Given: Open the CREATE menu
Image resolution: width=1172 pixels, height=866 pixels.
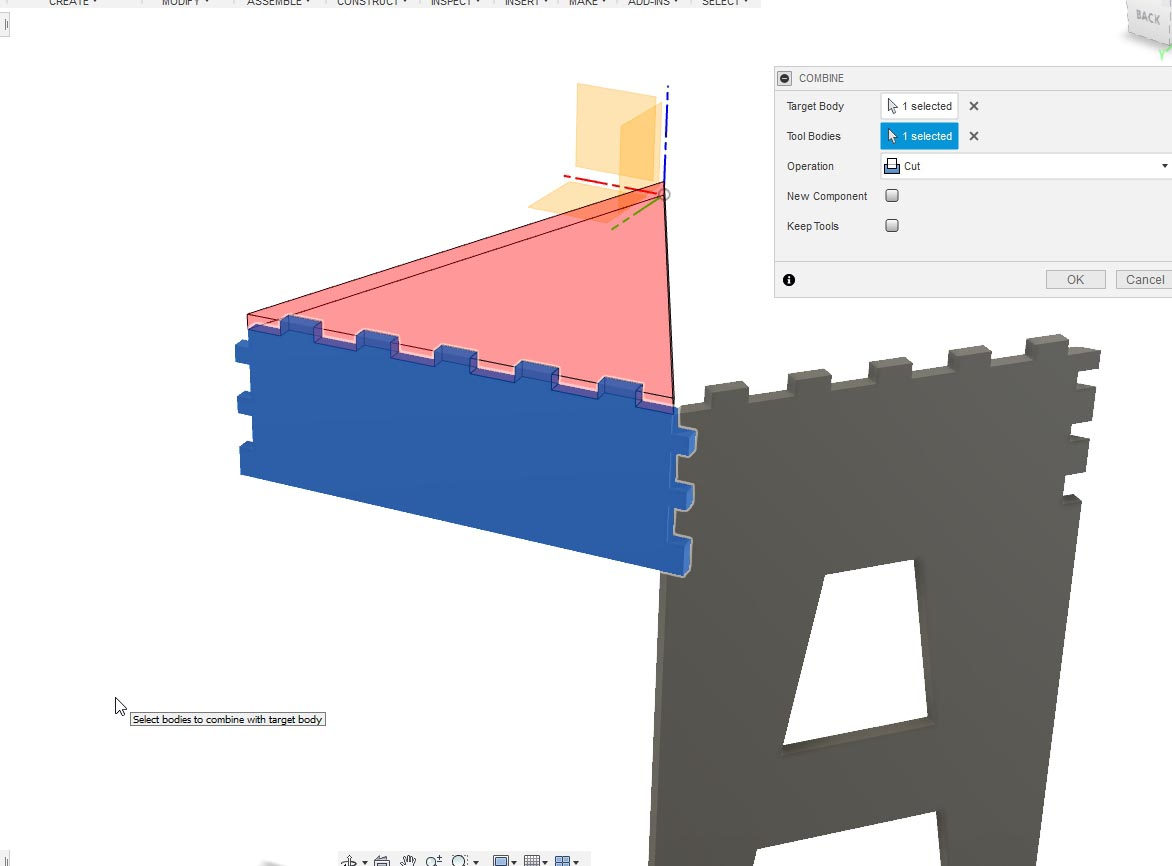Looking at the screenshot, I should [x=73, y=3].
